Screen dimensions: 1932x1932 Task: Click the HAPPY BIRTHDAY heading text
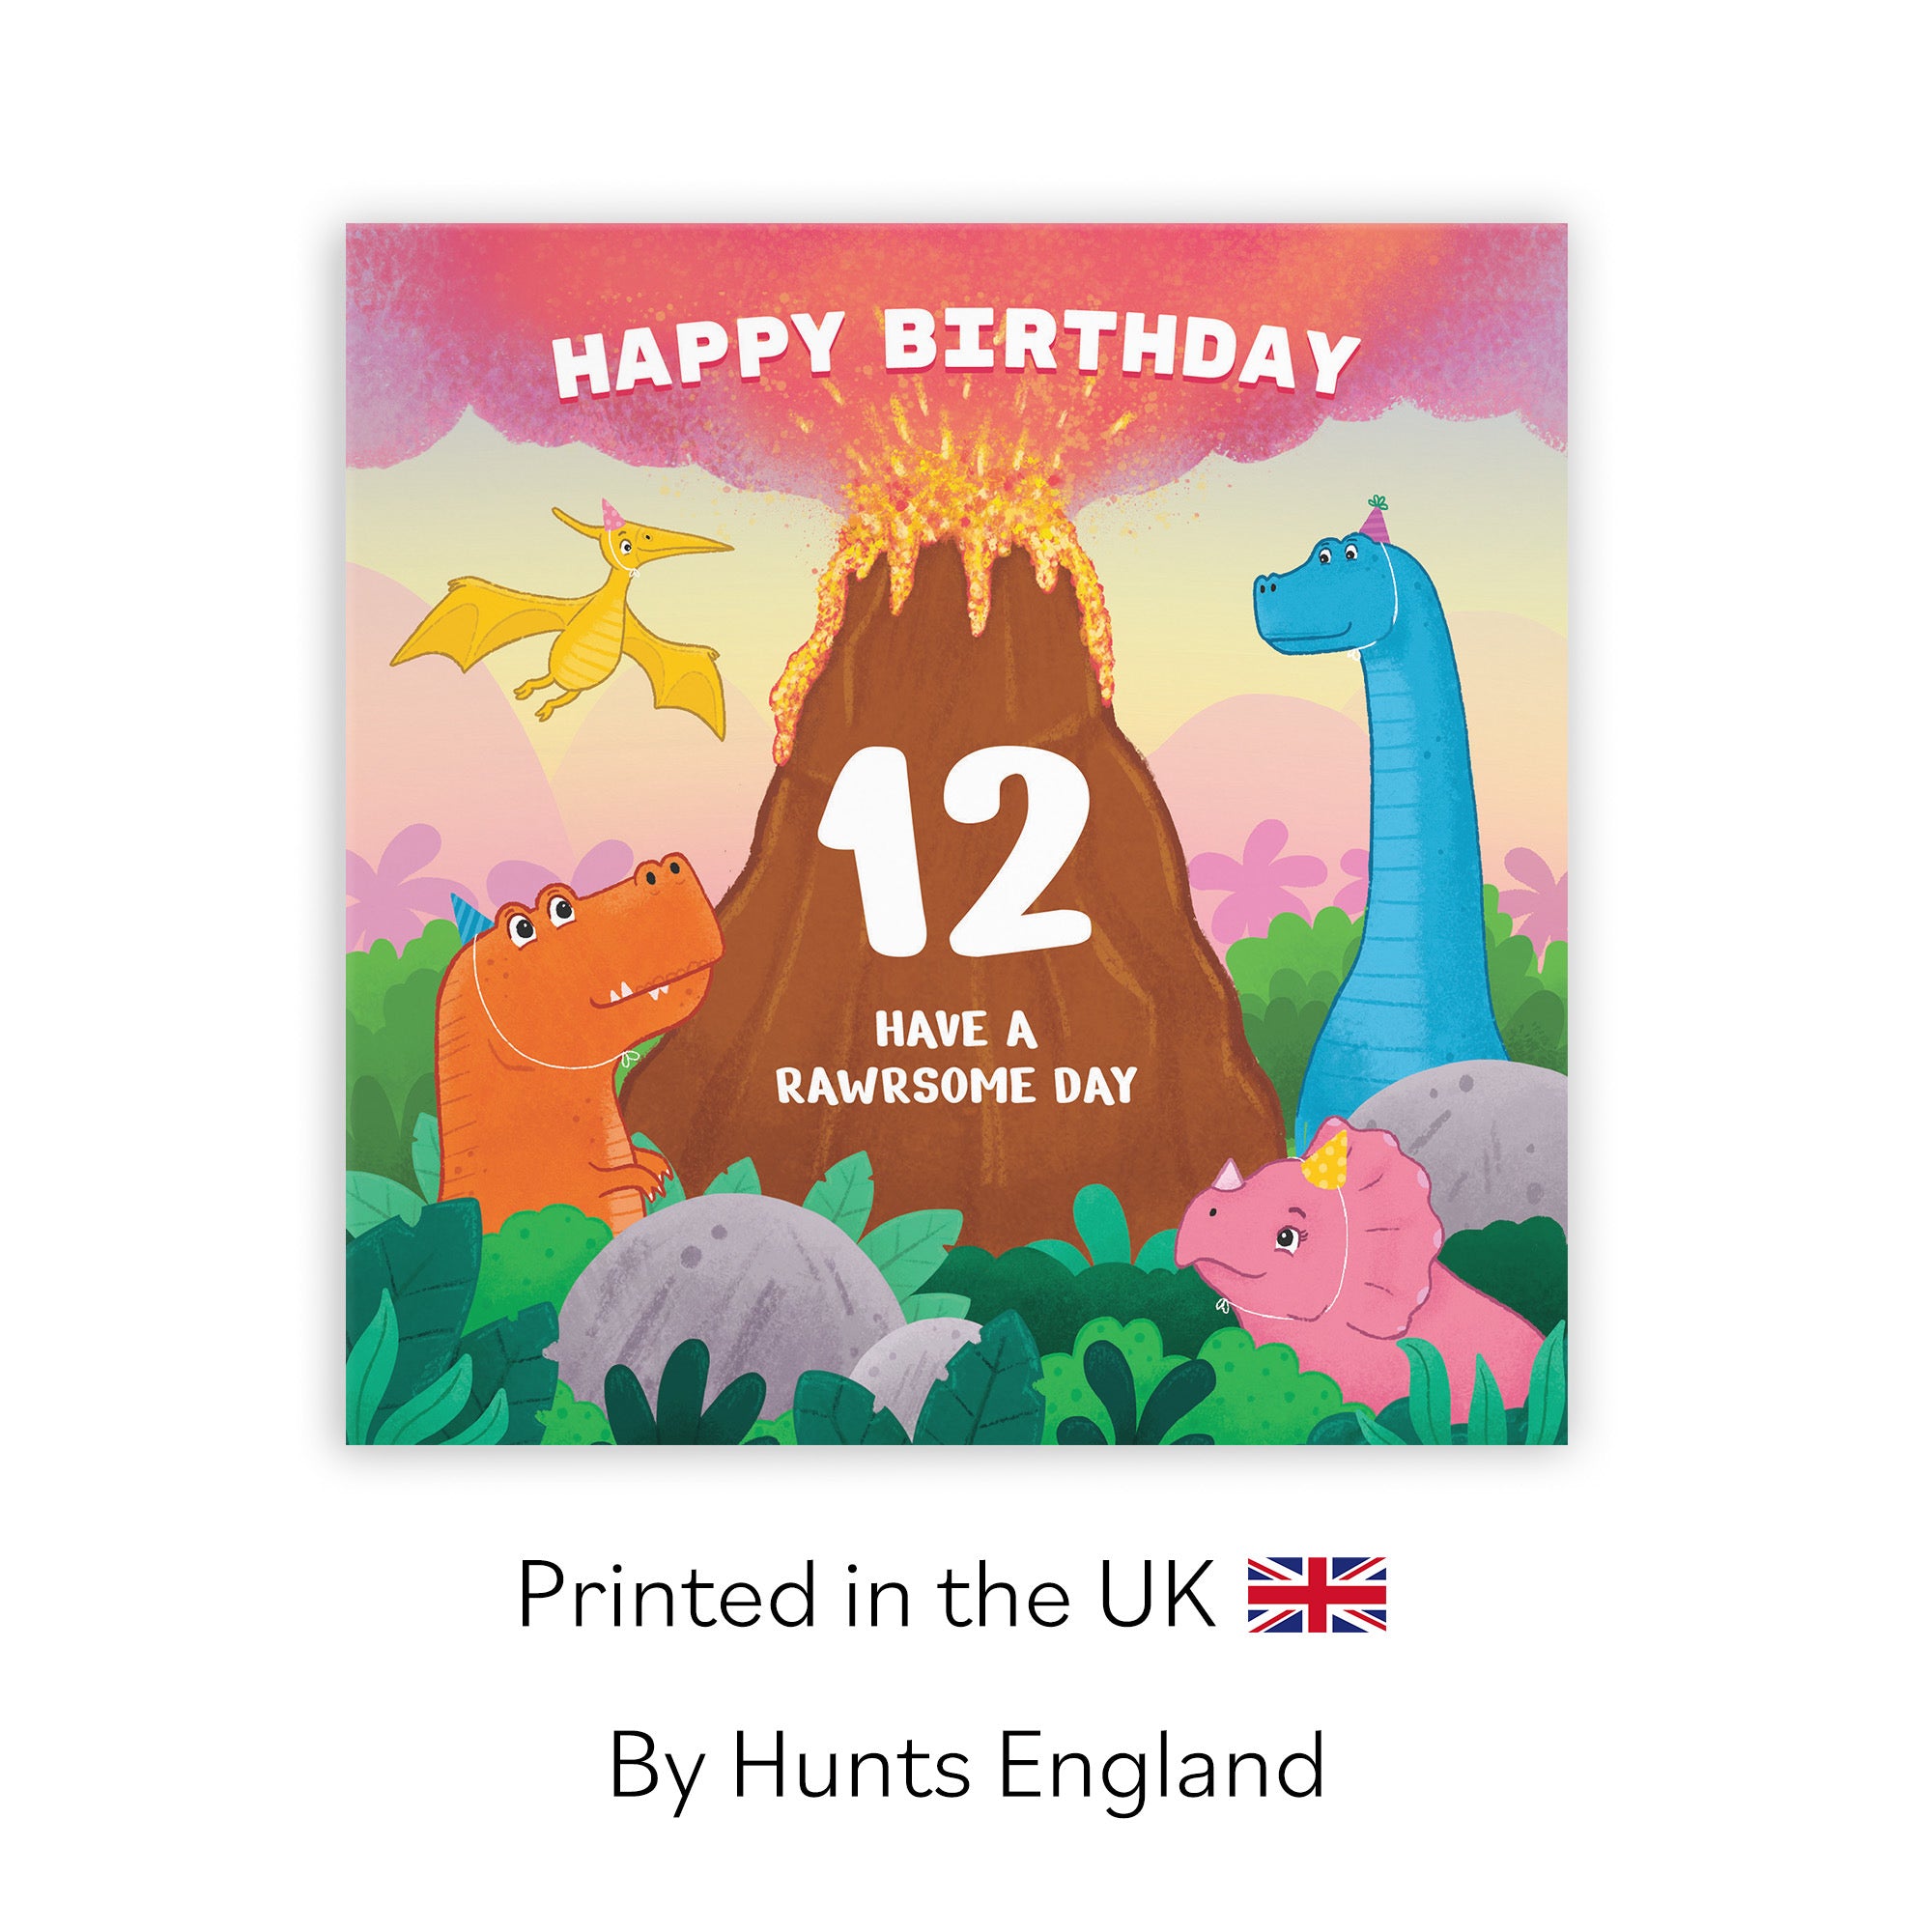[957, 350]
